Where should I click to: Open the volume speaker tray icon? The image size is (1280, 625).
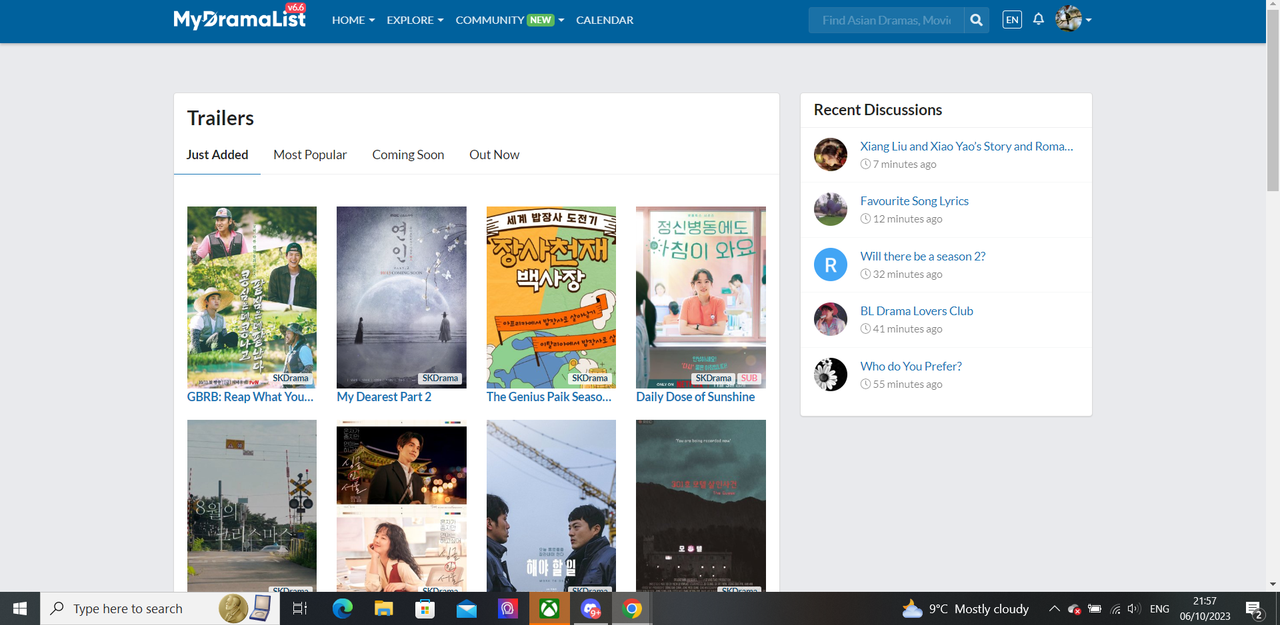coord(1133,608)
